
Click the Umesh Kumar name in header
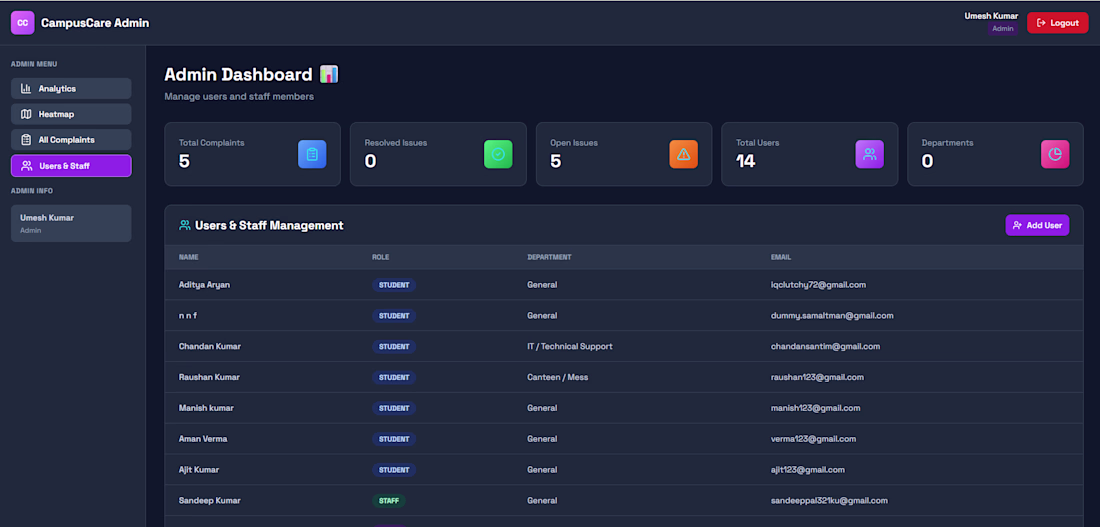tap(991, 15)
